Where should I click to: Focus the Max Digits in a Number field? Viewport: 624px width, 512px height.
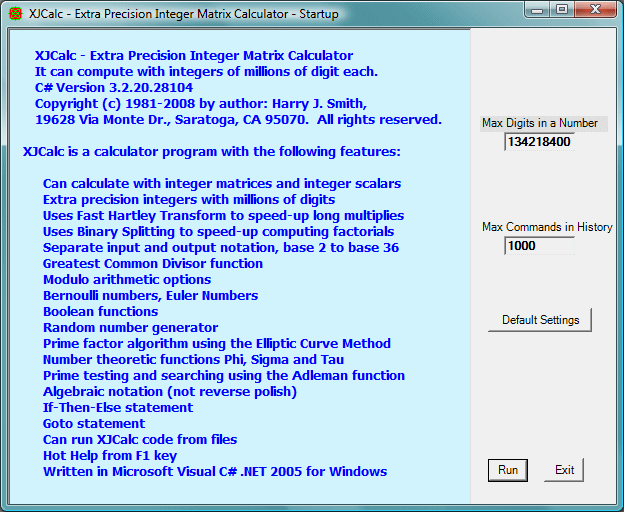(539, 142)
